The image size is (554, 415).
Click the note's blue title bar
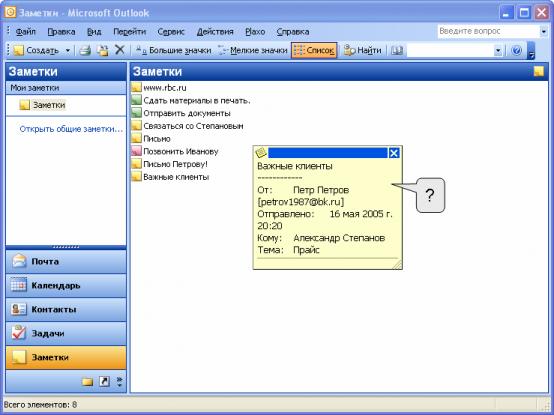328,153
